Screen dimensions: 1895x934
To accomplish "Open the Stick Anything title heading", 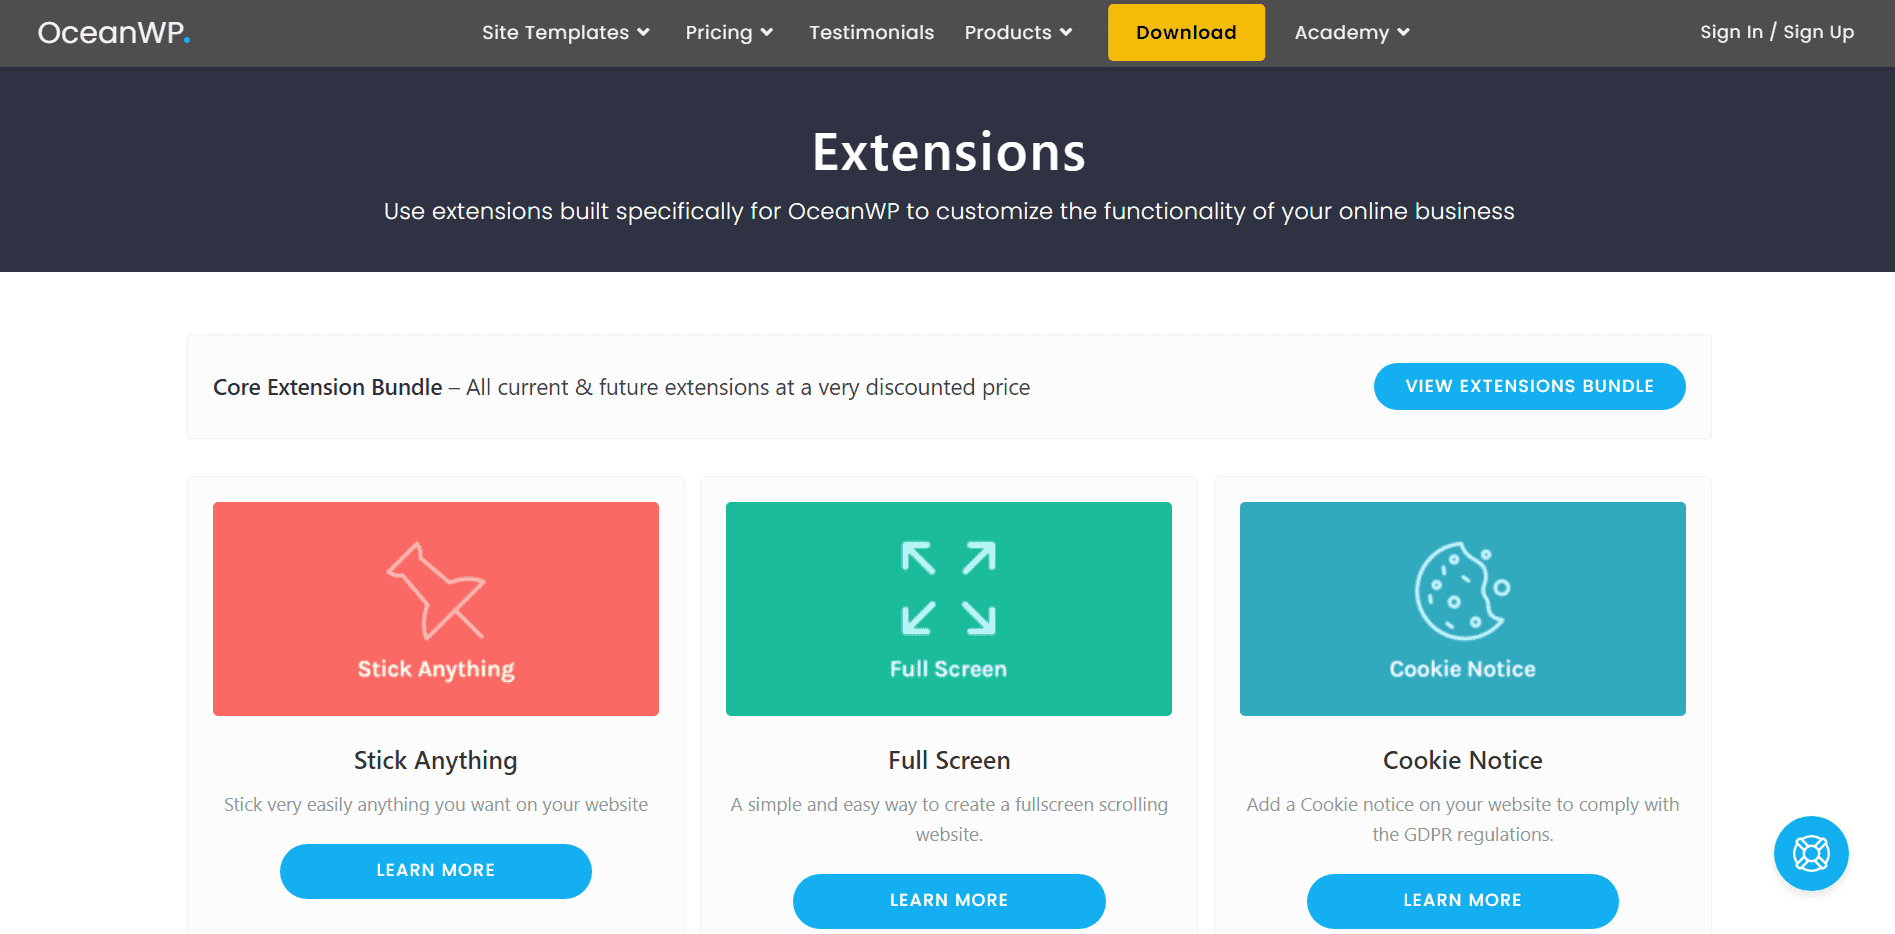I will click(x=436, y=760).
